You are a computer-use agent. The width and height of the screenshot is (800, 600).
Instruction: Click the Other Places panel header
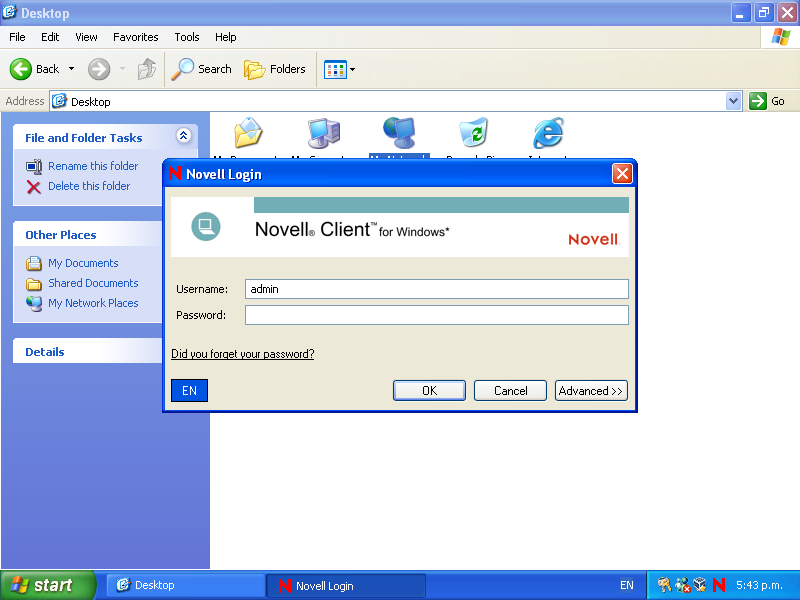point(87,235)
